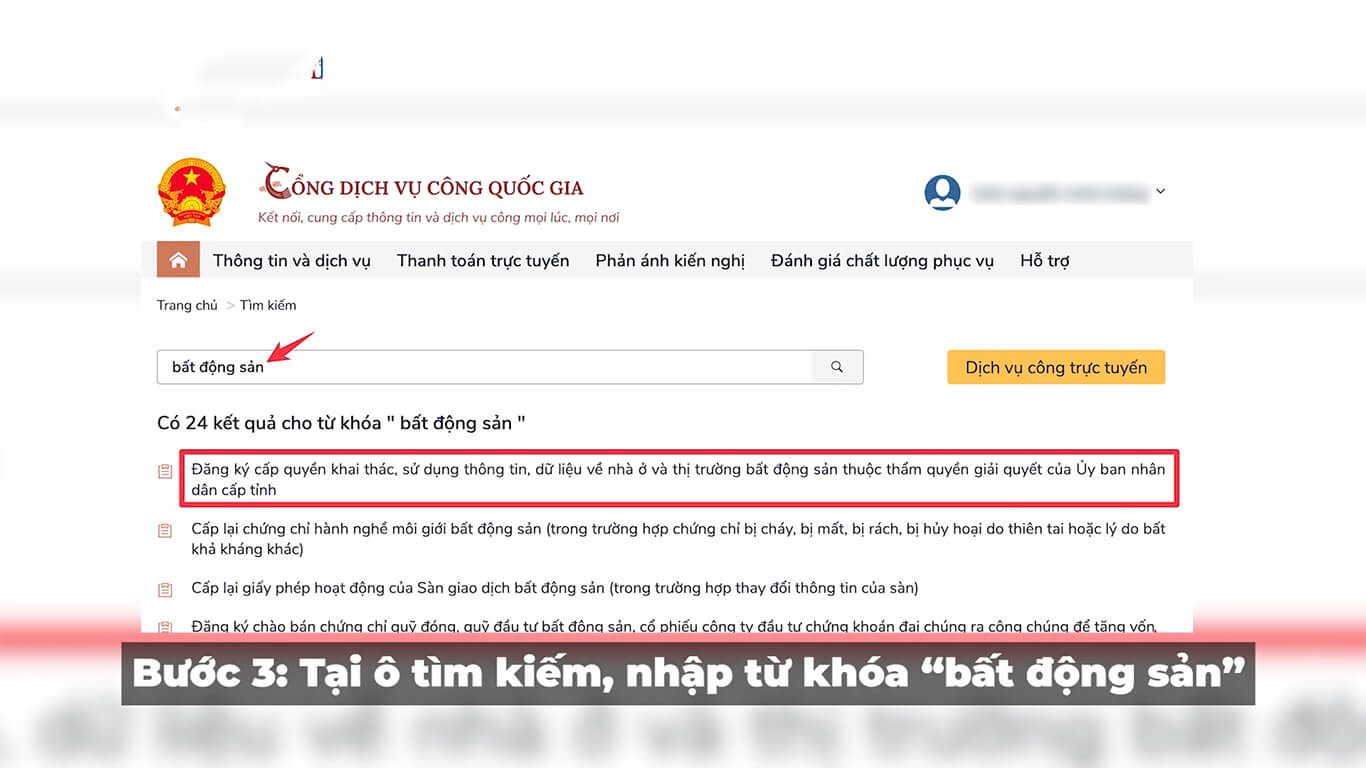This screenshot has width=1366, height=768.
Task: Focus the search field containing 'bất động sản'
Action: tap(484, 367)
